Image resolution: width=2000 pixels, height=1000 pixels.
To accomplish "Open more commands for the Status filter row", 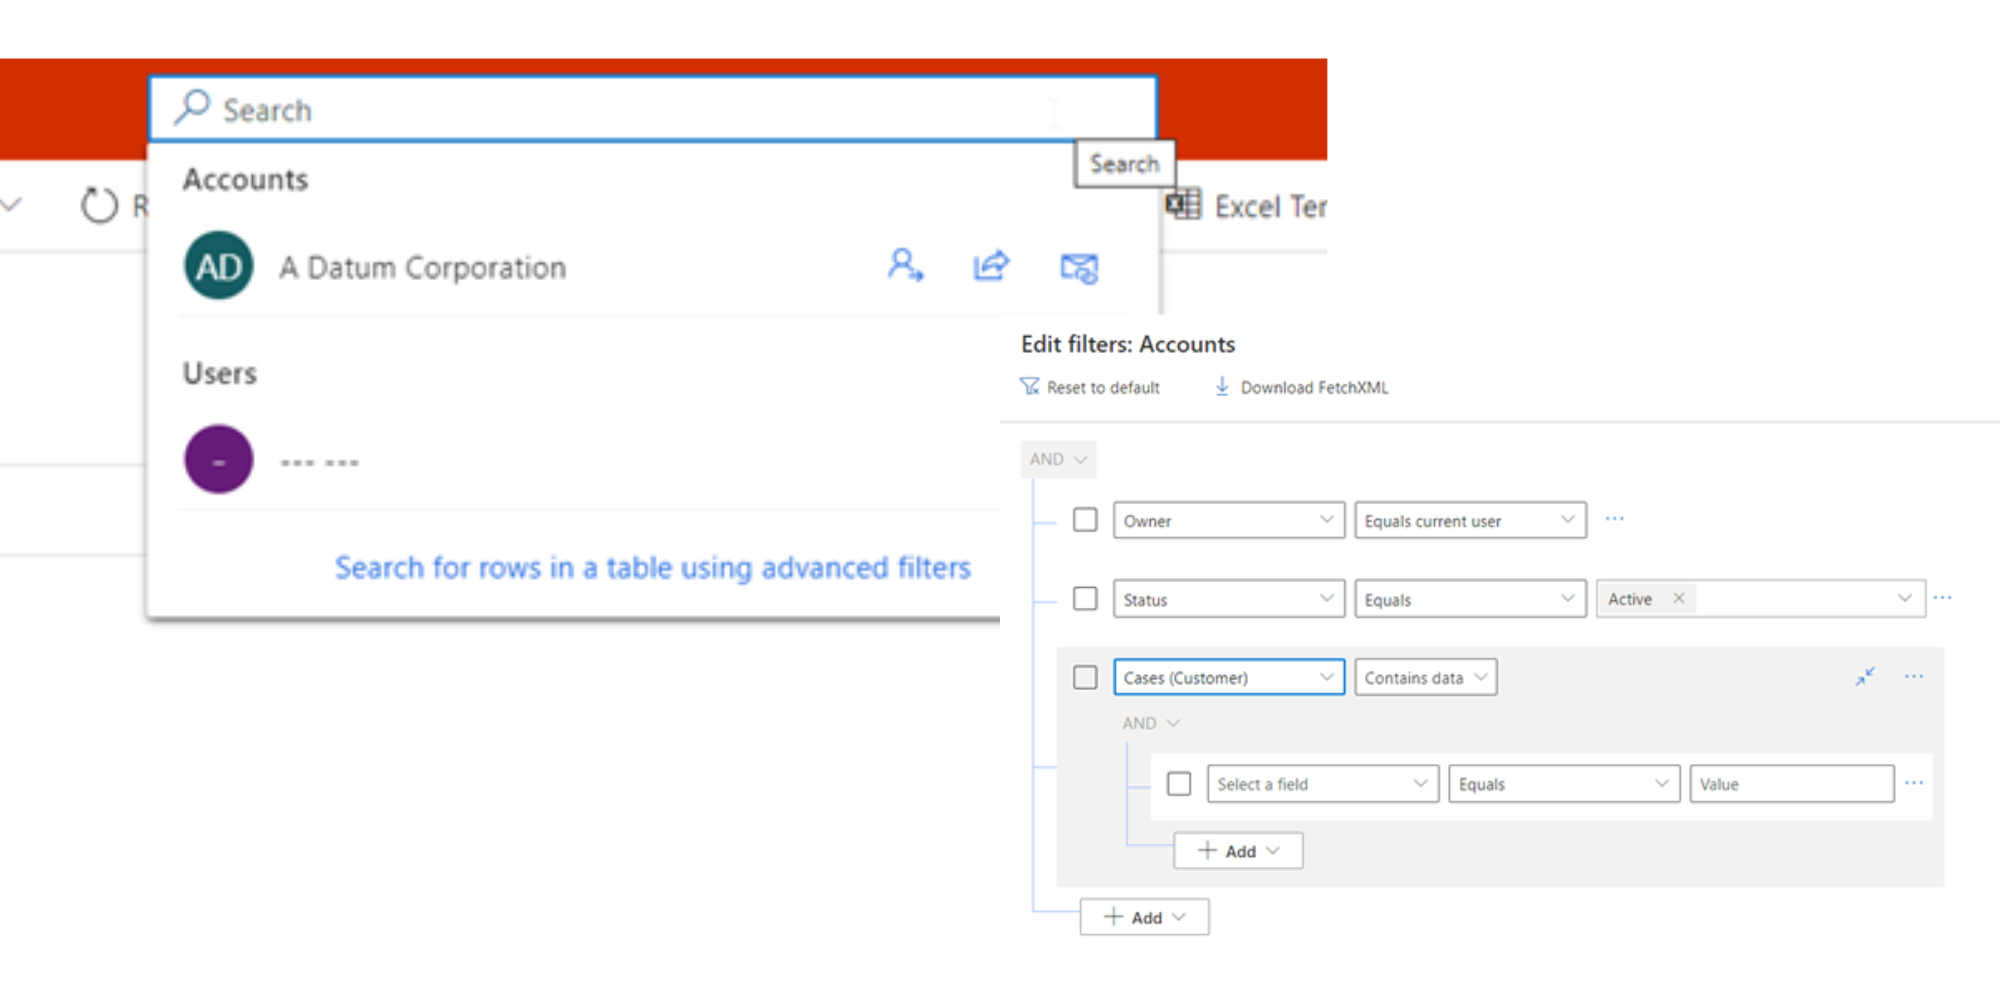I will (x=1941, y=596).
